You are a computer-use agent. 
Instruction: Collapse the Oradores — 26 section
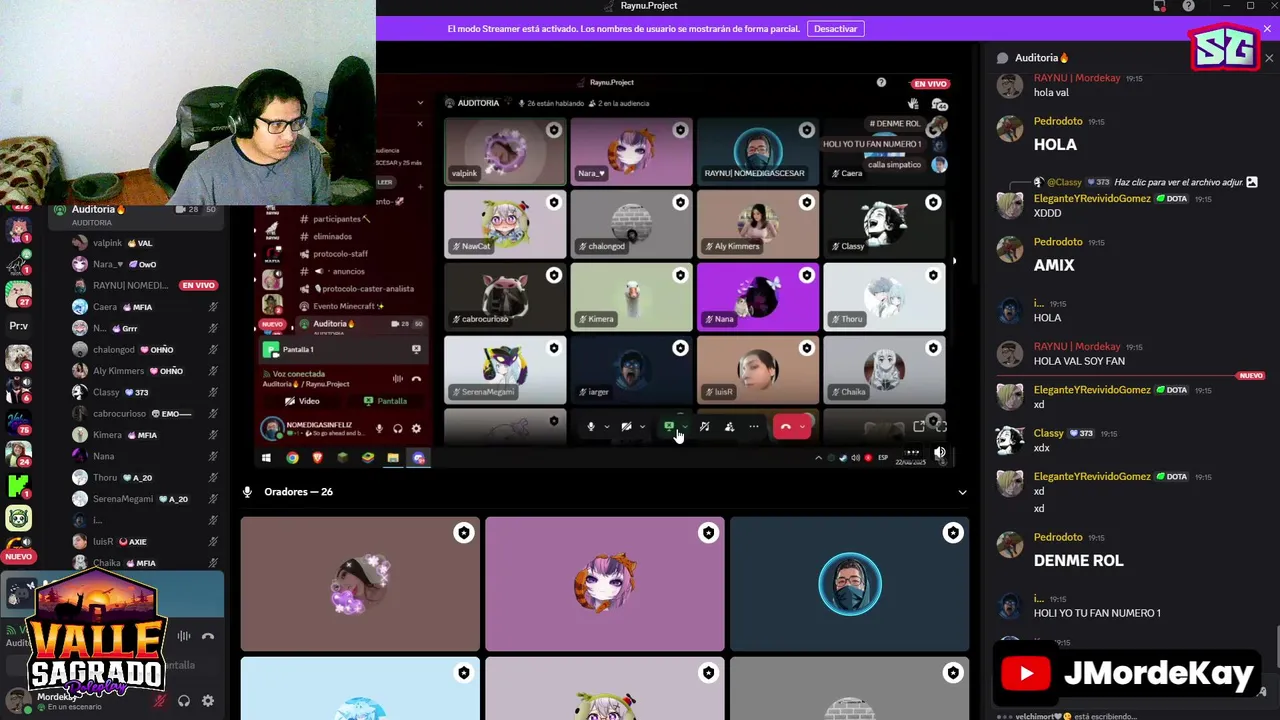(962, 492)
